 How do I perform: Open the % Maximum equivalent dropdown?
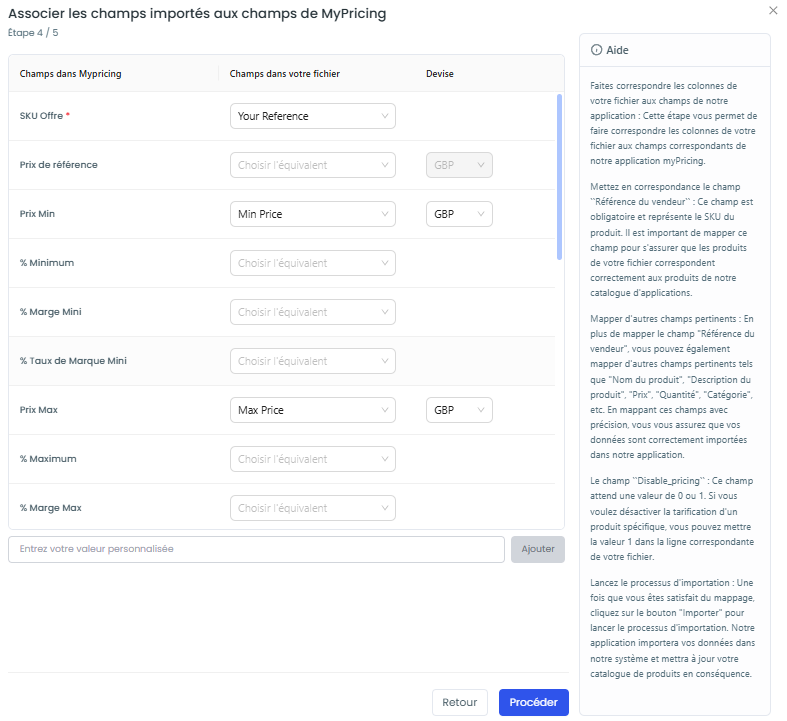pyautogui.click(x=312, y=459)
